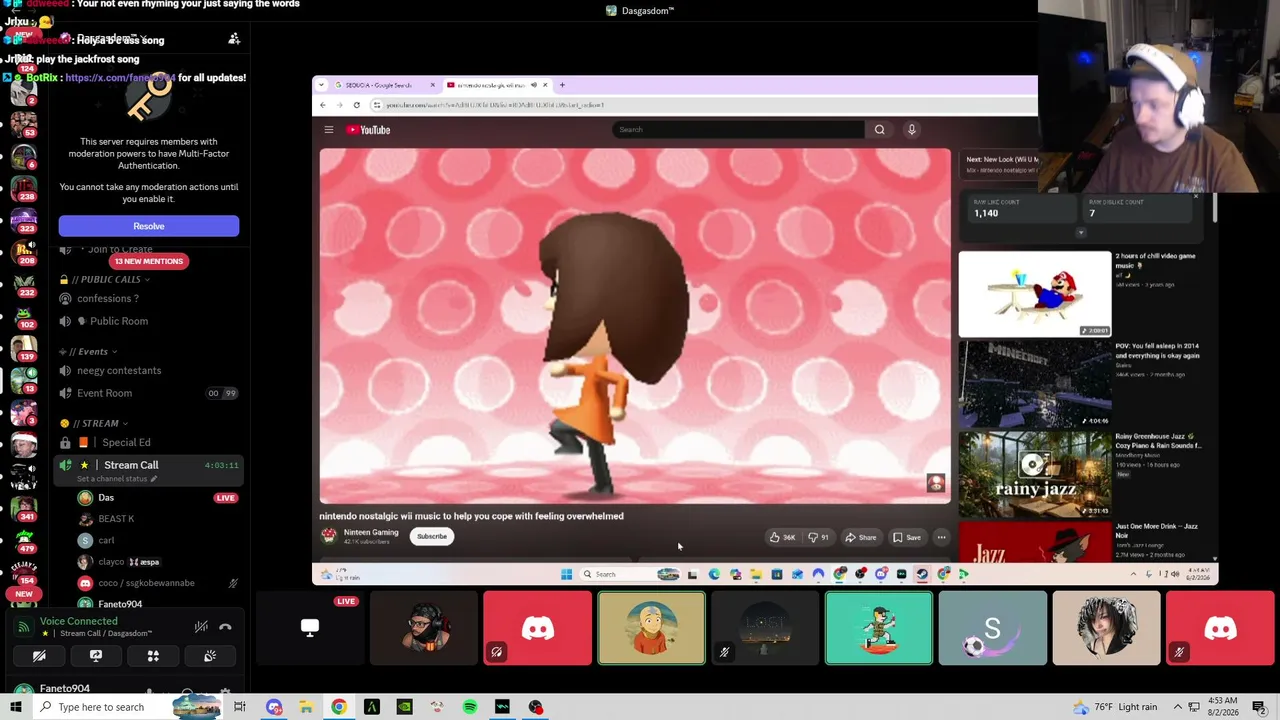This screenshot has height=720, width=1280.
Task: Open Discord from the host taskbar
Action: pos(274,707)
